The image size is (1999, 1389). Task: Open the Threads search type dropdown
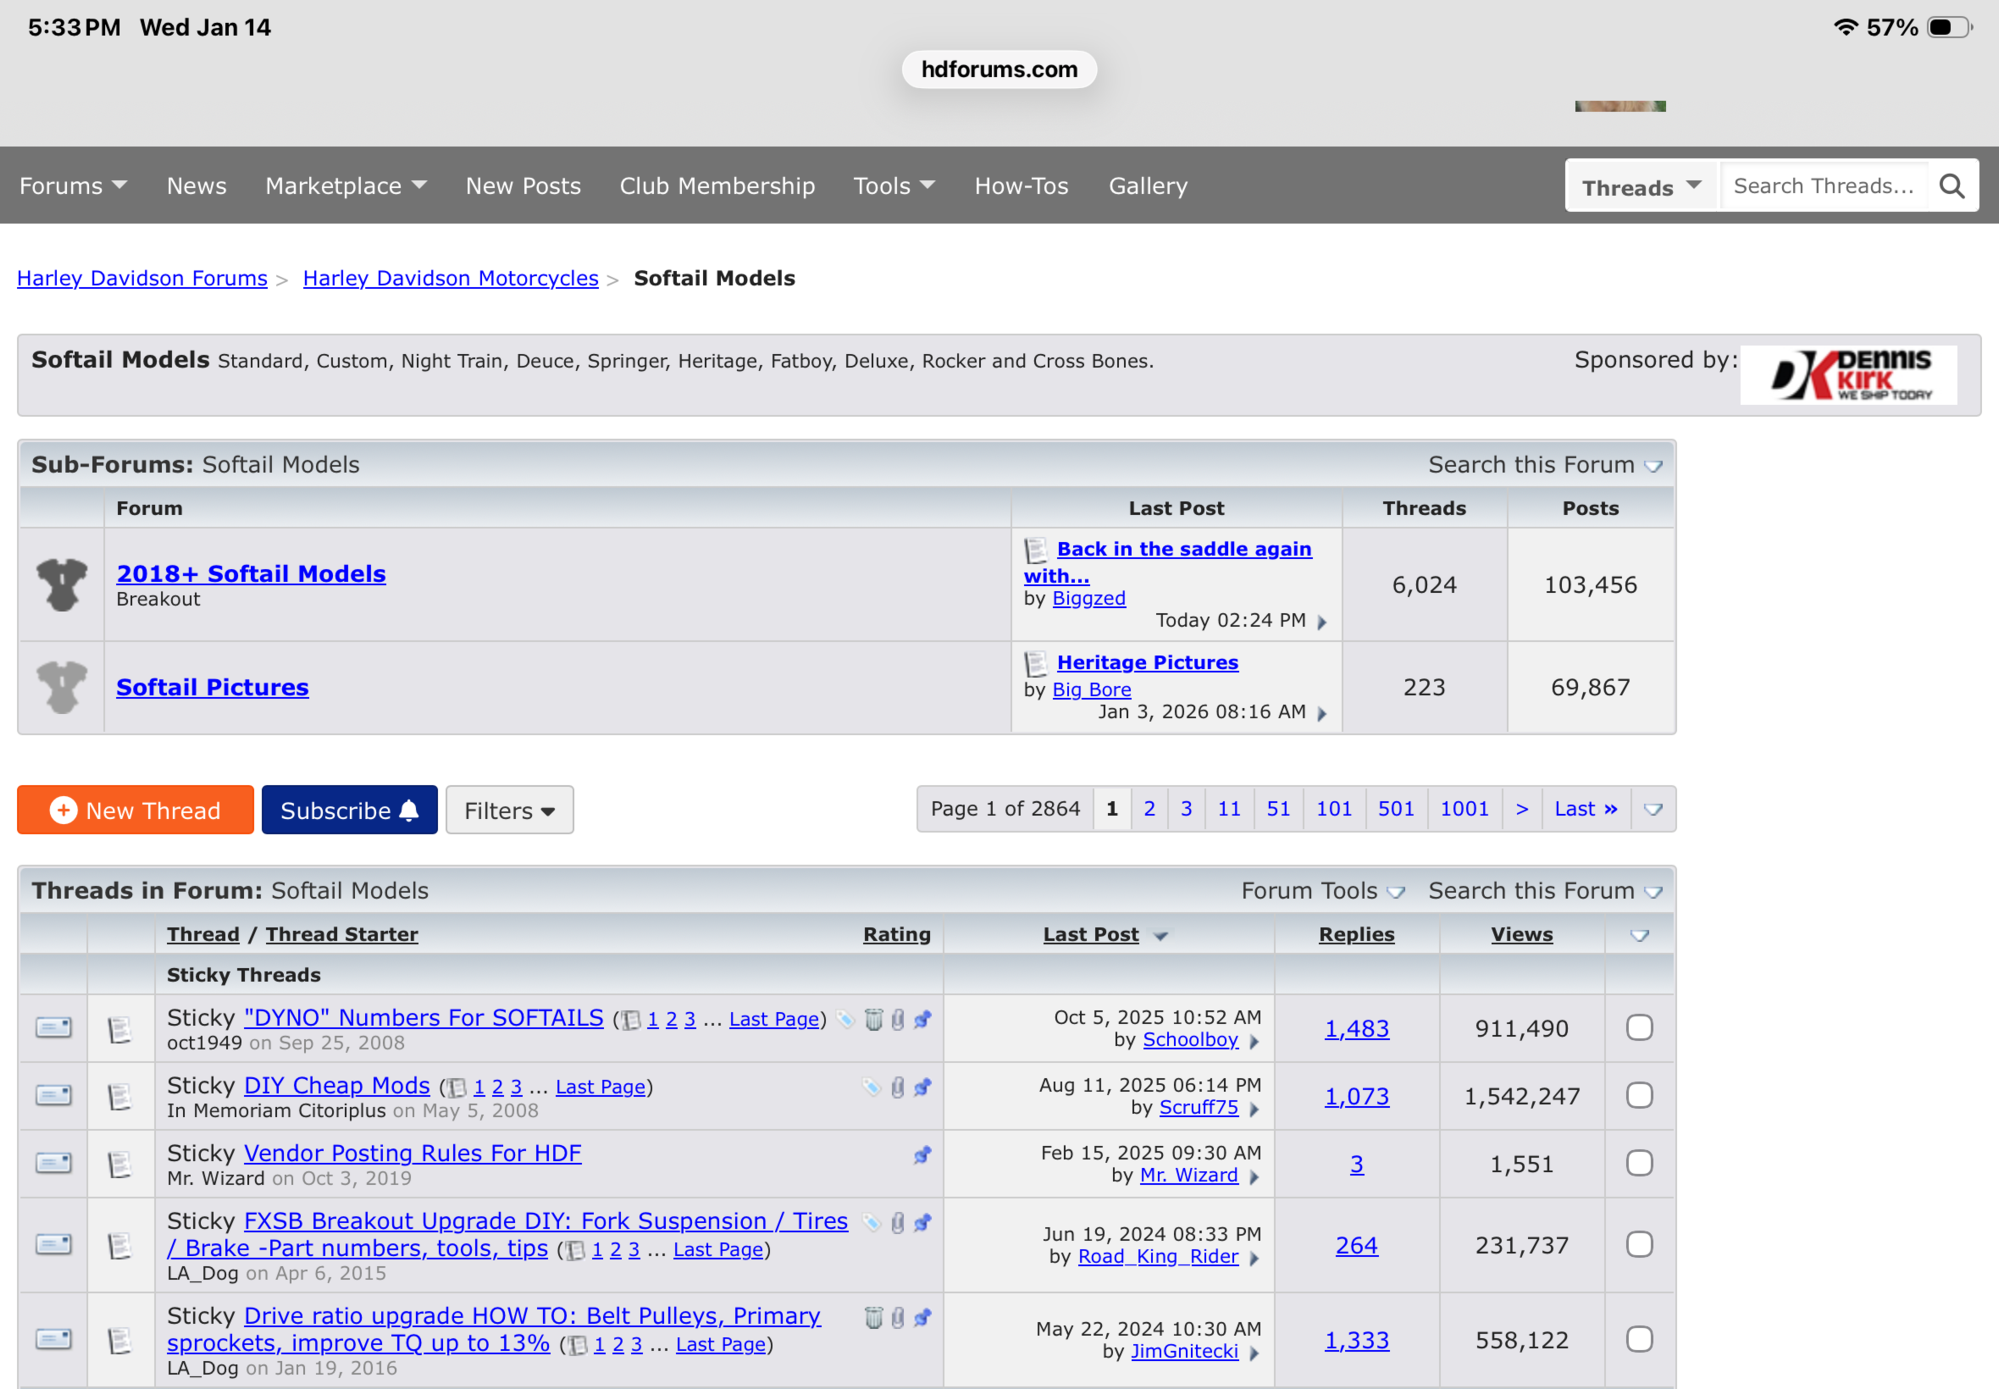point(1640,187)
